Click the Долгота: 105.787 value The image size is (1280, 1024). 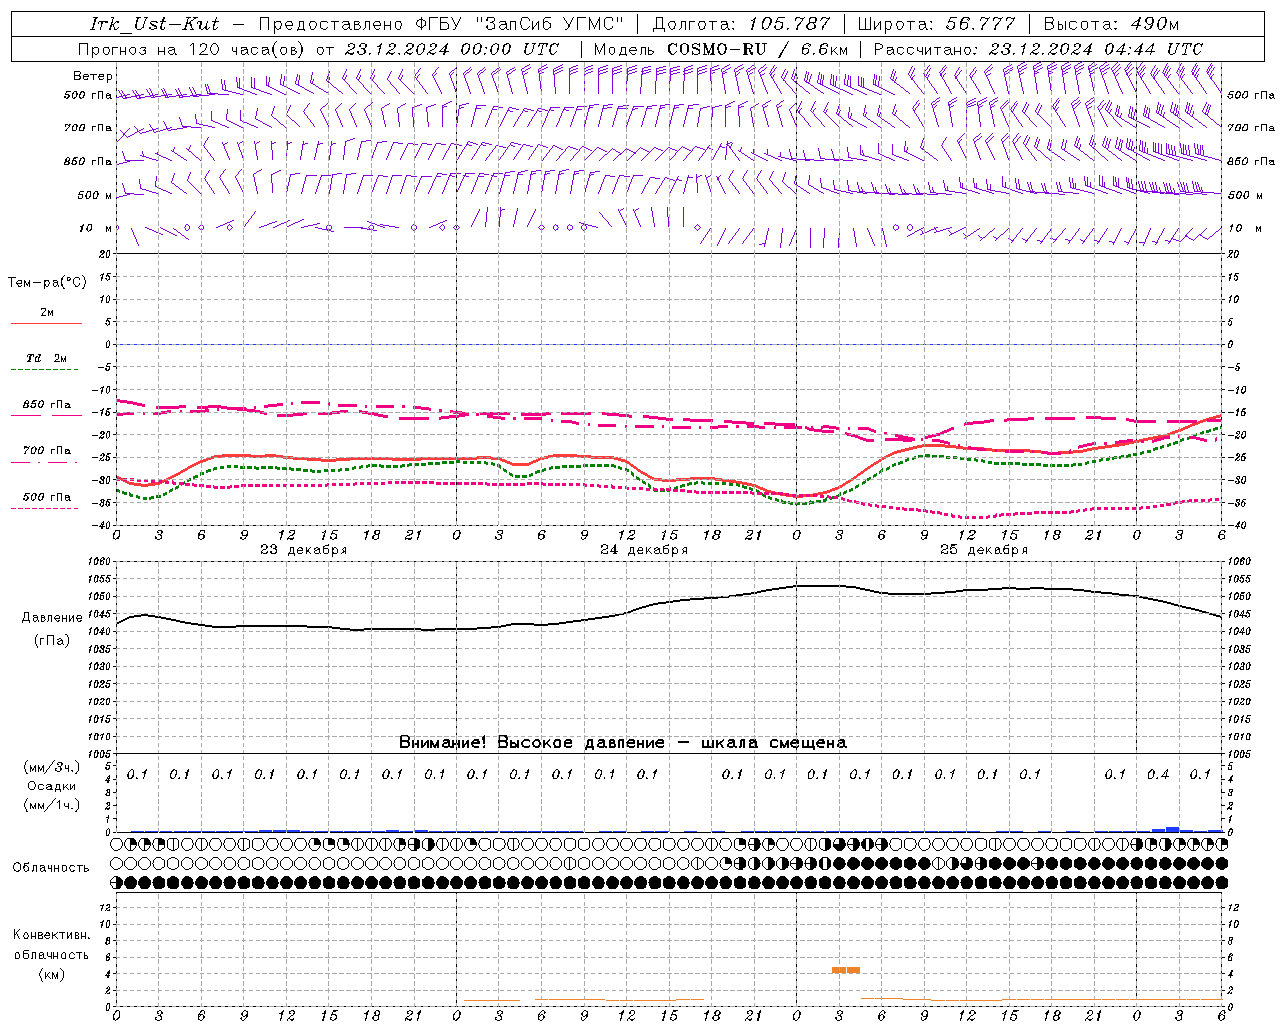(x=741, y=24)
